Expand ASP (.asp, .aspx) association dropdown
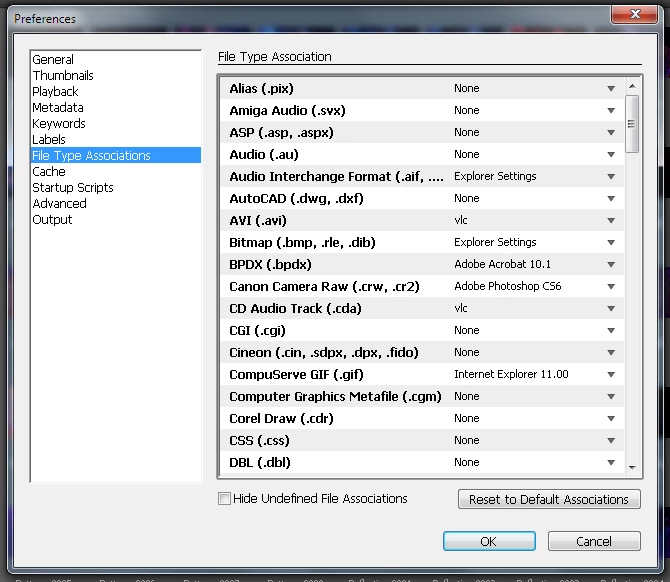670x582 pixels. (611, 132)
